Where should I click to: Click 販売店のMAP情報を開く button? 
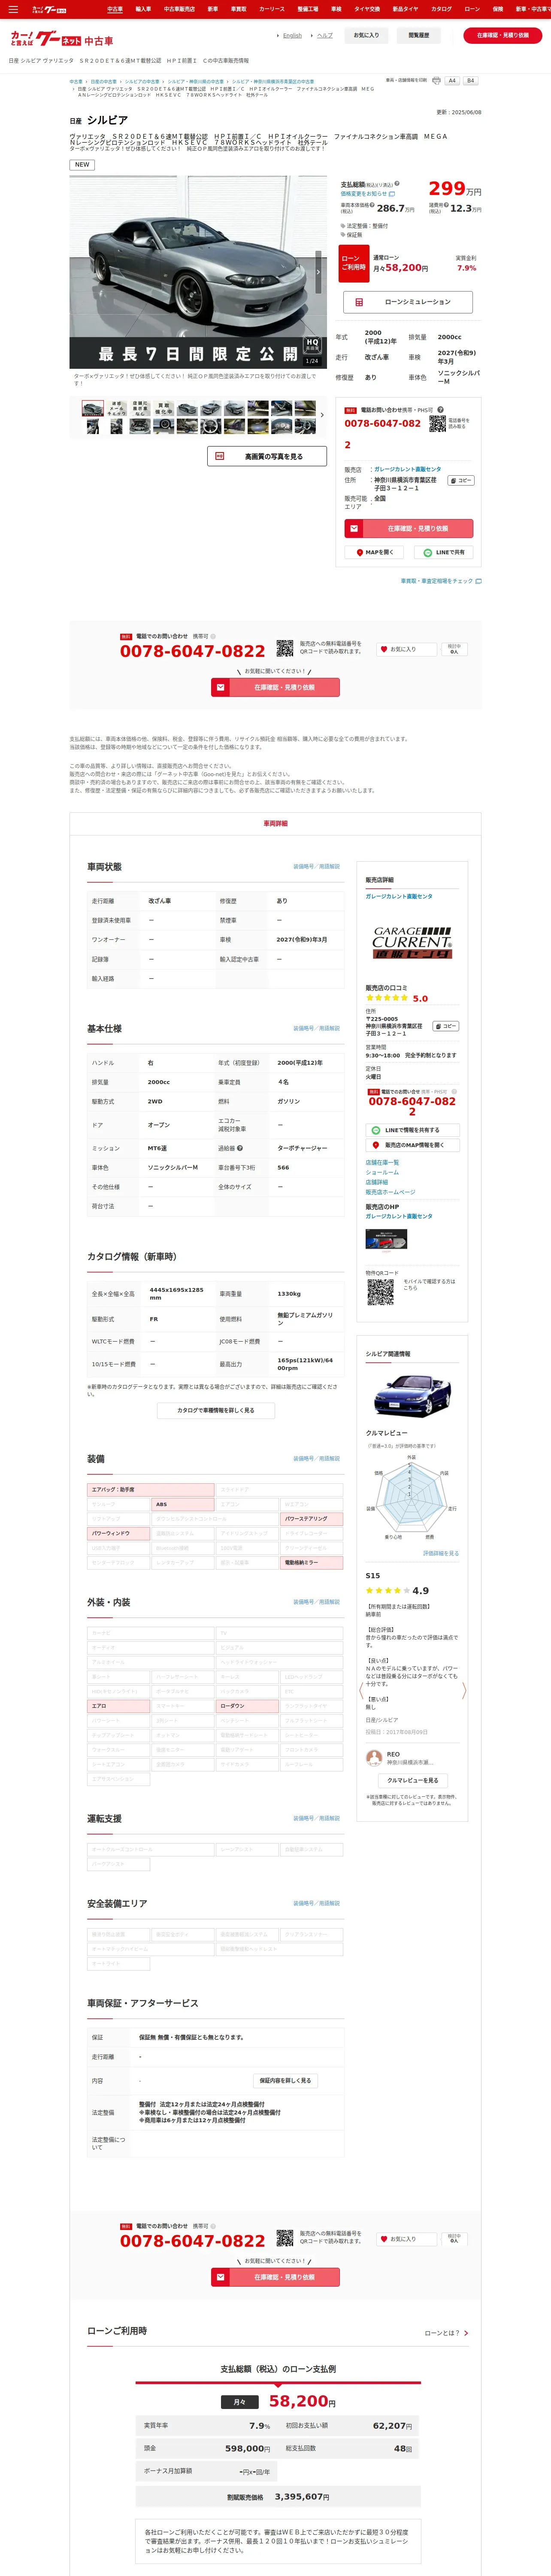412,1145
